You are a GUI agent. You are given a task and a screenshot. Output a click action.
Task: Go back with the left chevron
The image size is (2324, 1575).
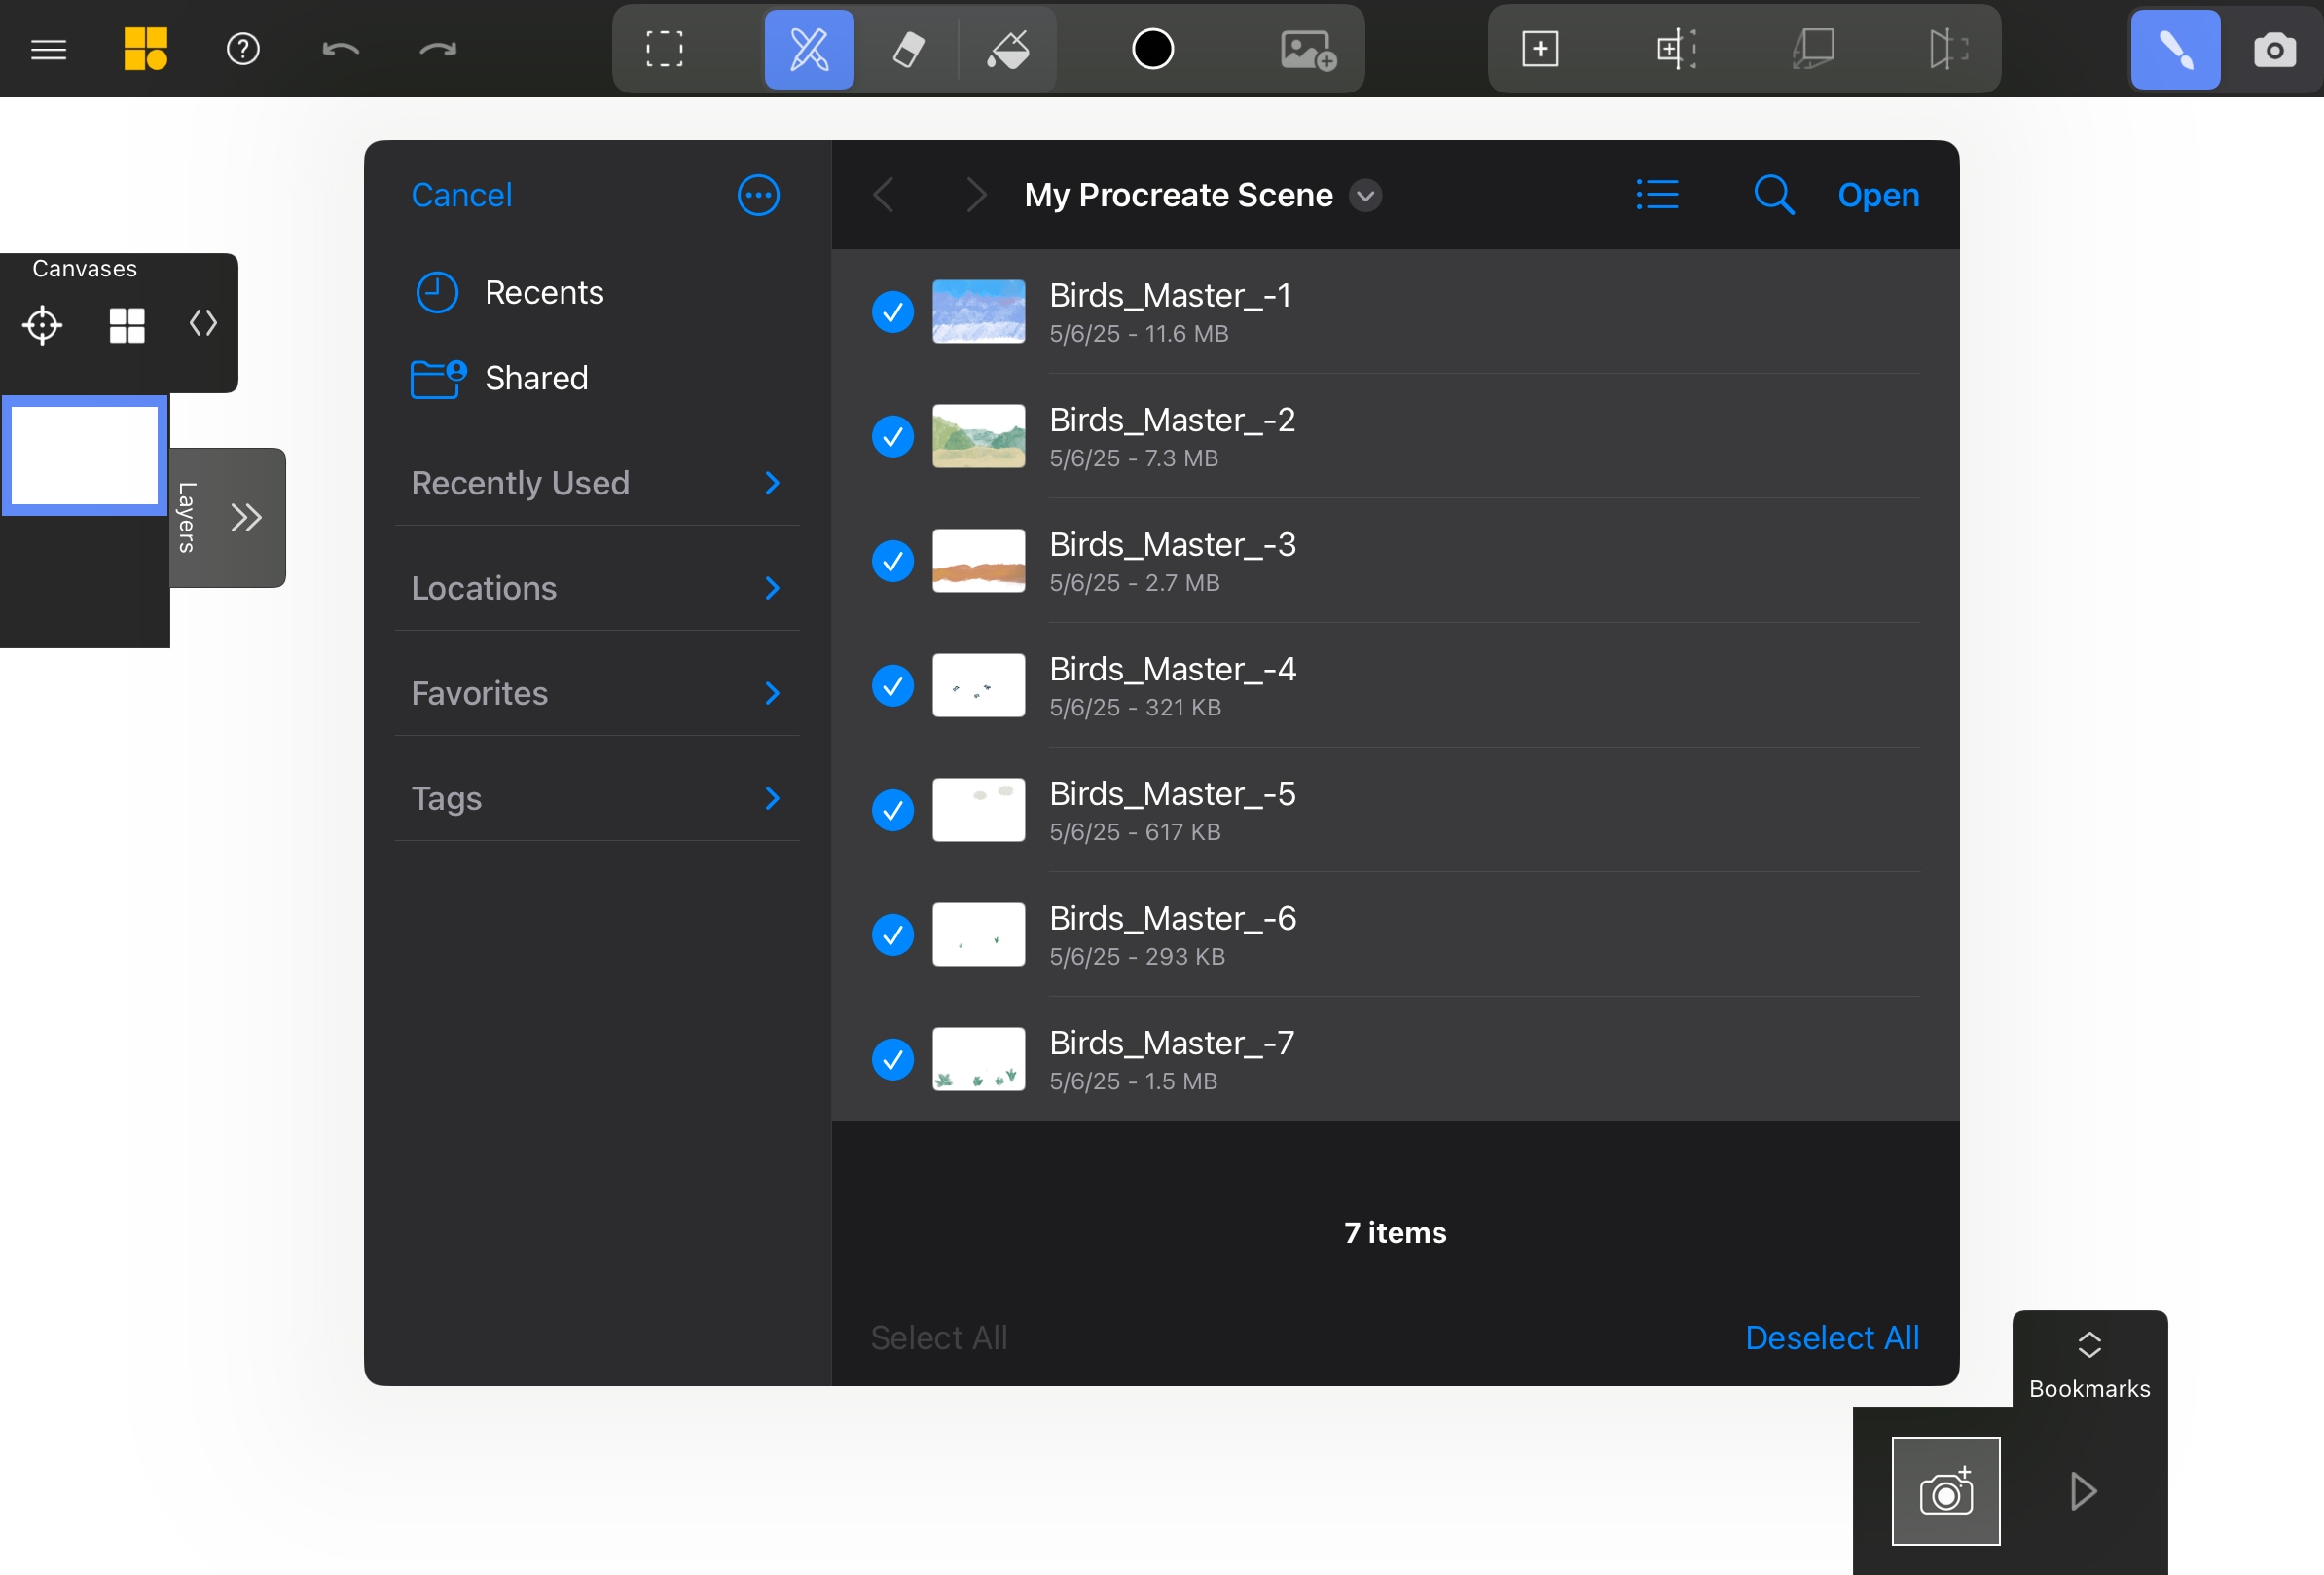[x=882, y=195]
